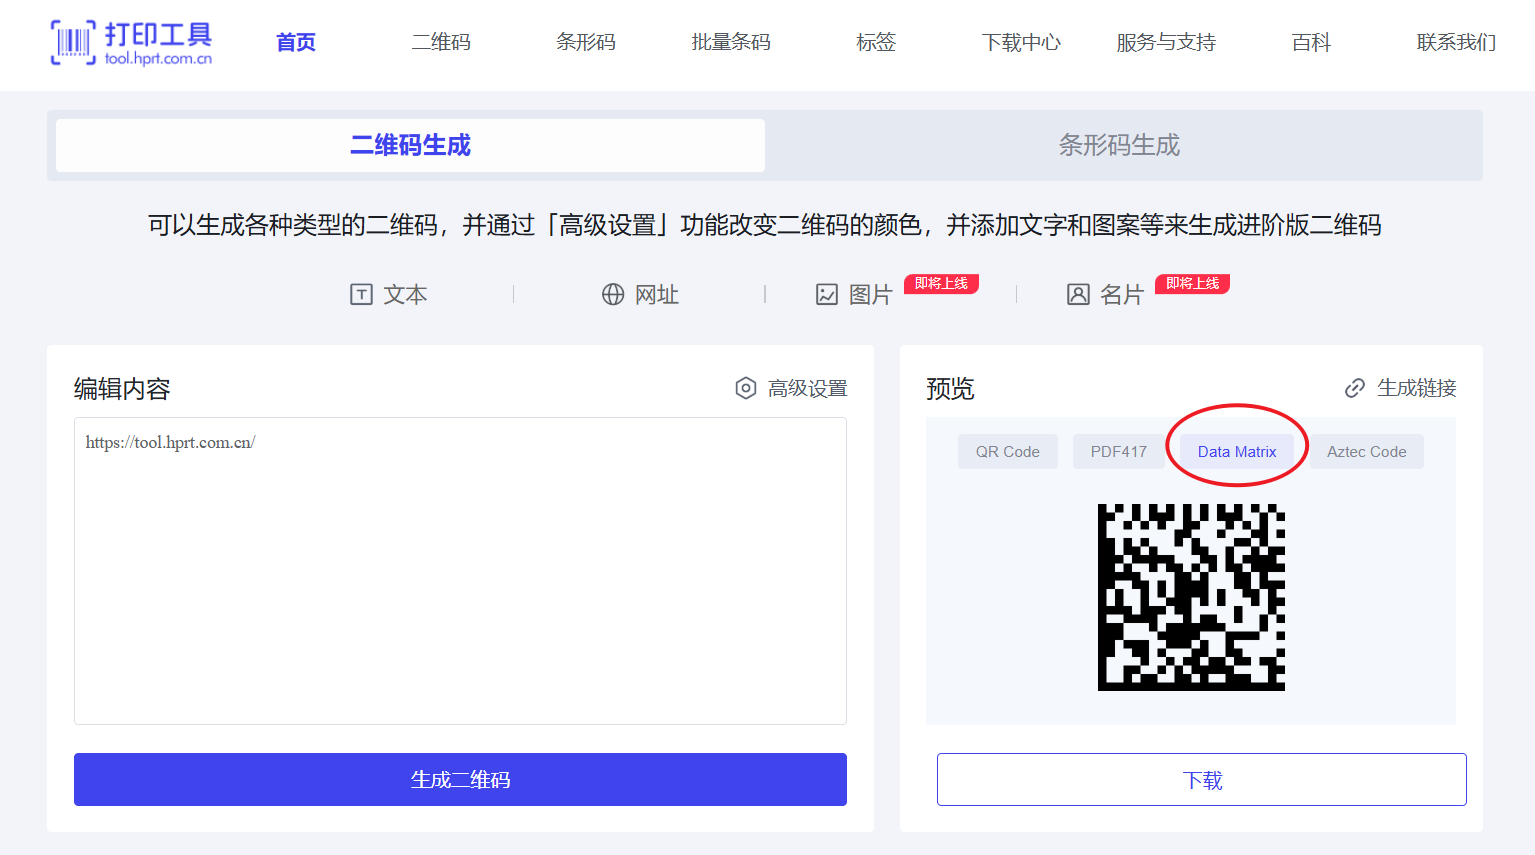Click the 高级设置 text link

(808, 388)
